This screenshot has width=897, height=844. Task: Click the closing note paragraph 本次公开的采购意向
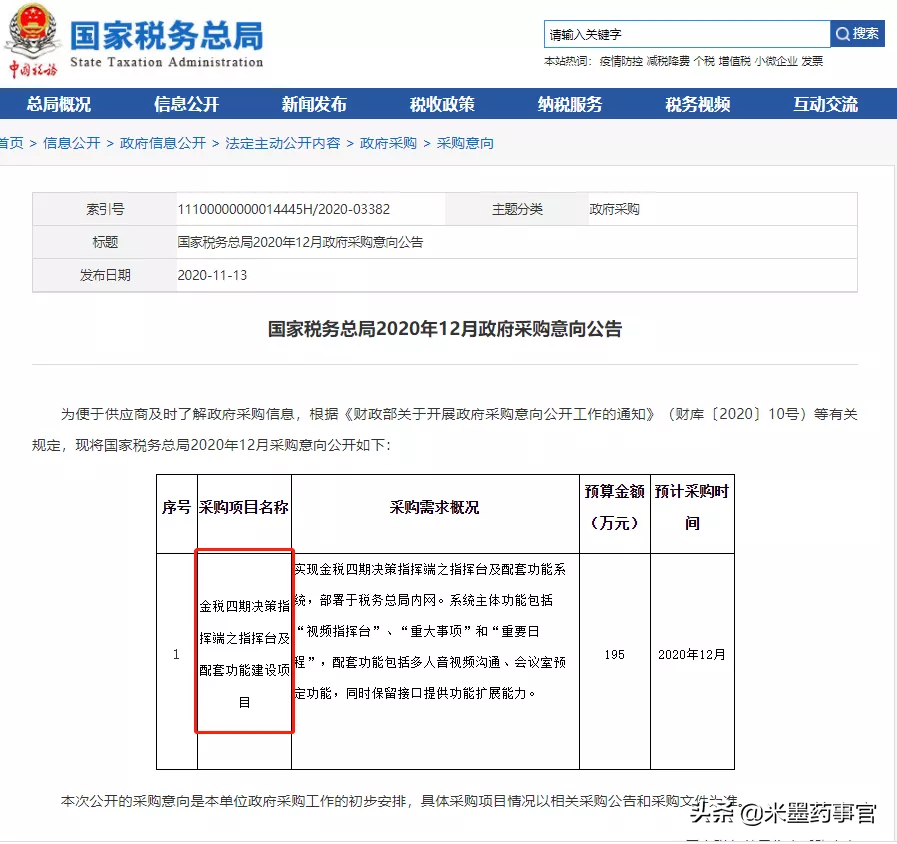click(401, 801)
